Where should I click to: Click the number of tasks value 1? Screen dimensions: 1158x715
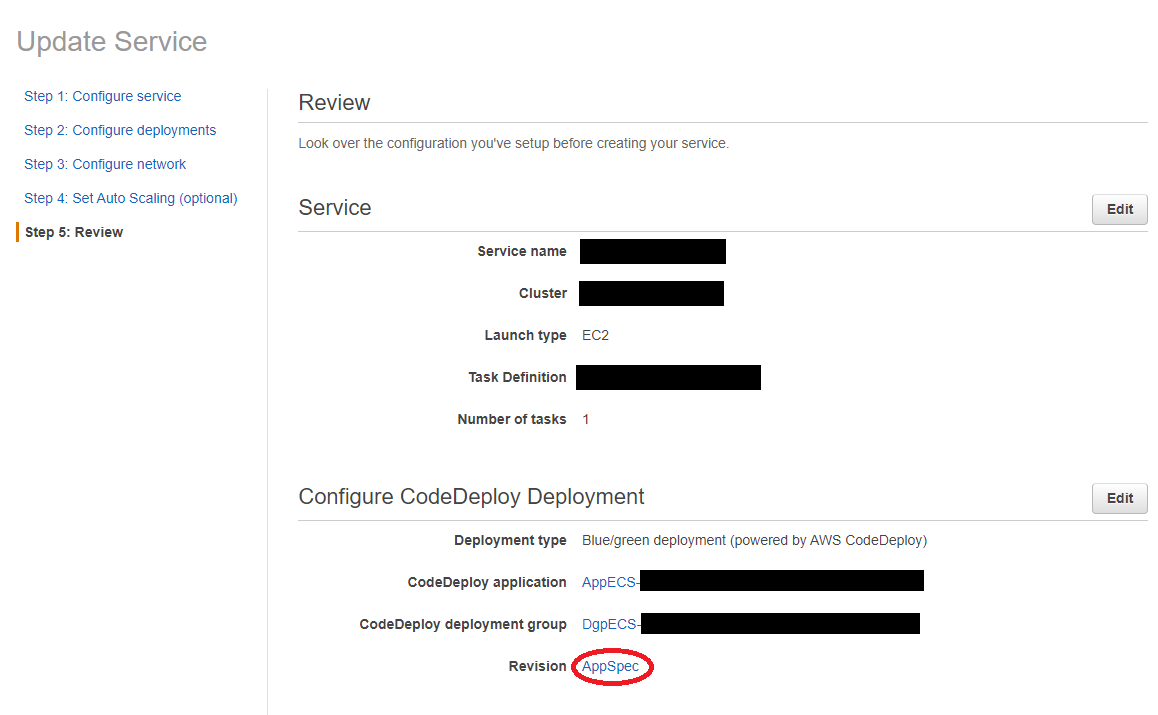[586, 420]
